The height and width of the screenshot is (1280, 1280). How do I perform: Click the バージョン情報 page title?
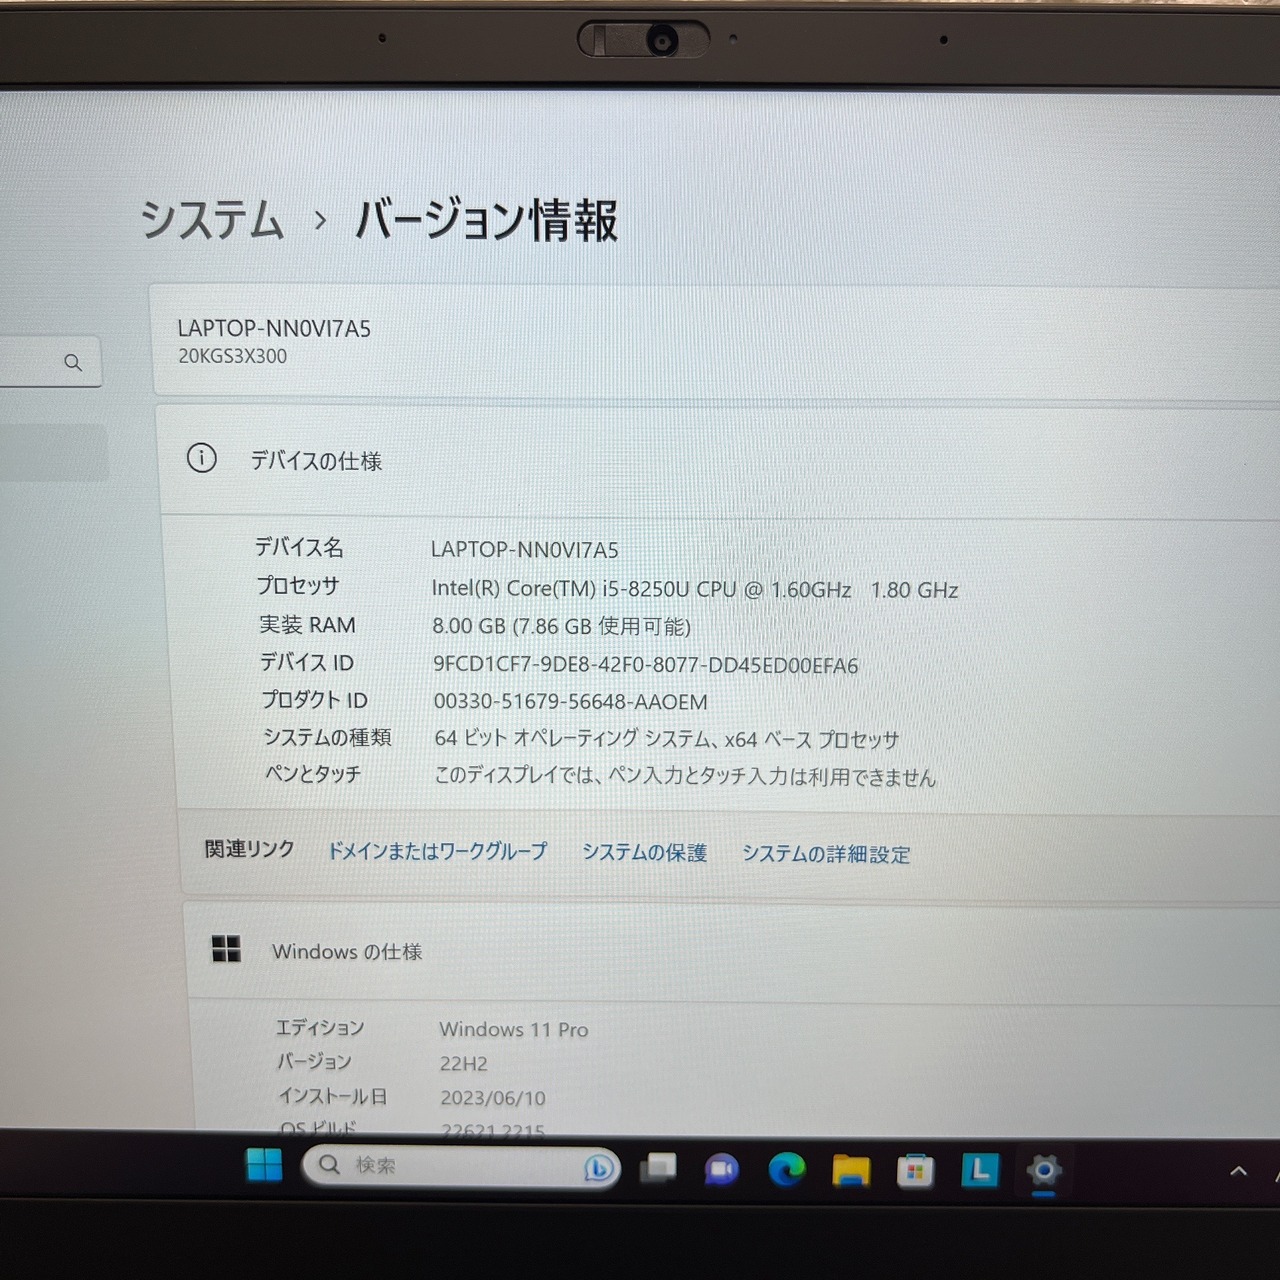coord(487,220)
